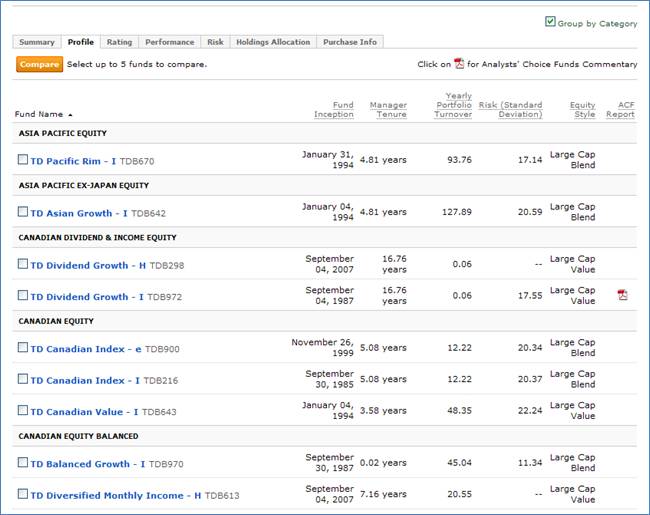The width and height of the screenshot is (650, 515).
Task: Sort by Risk (Standard Deviation) header
Action: click(x=511, y=109)
